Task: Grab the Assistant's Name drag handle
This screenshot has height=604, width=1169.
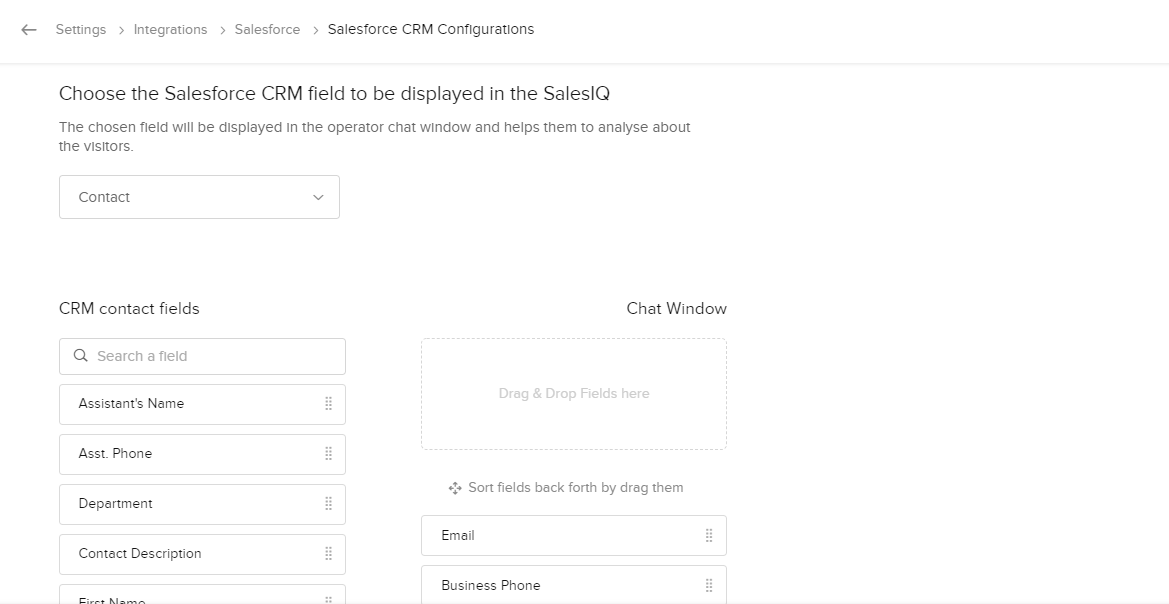Action: coord(328,404)
